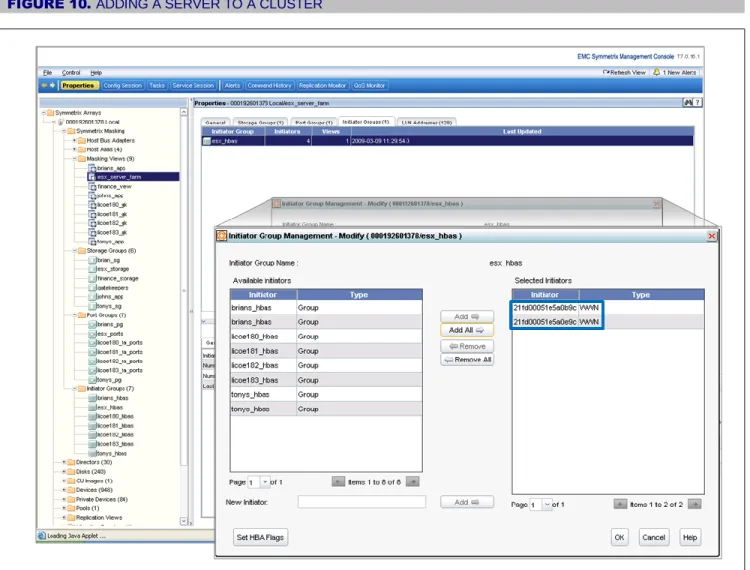The width and height of the screenshot is (750, 570).
Task: Collapse the Masking Views (9) node
Action: pos(75,159)
